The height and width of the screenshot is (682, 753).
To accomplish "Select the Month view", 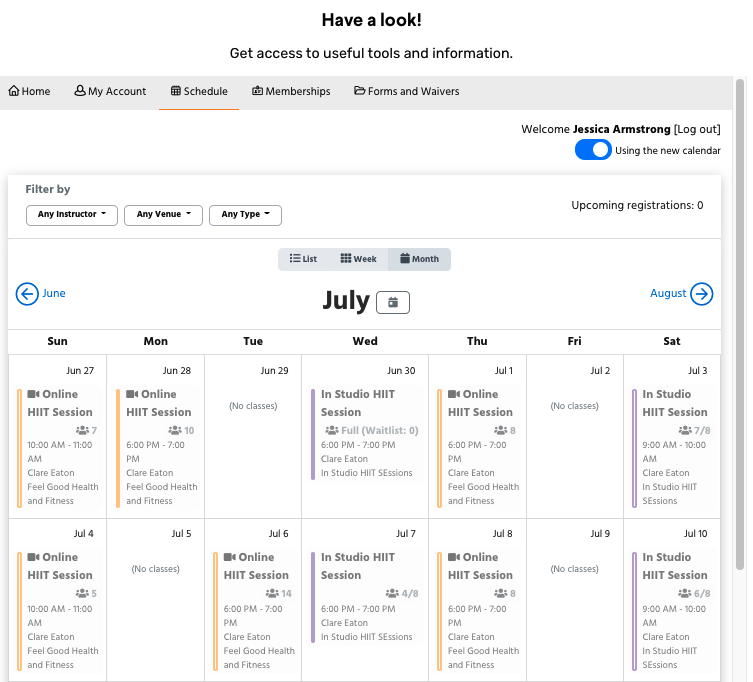I will pyautogui.click(x=419, y=259).
